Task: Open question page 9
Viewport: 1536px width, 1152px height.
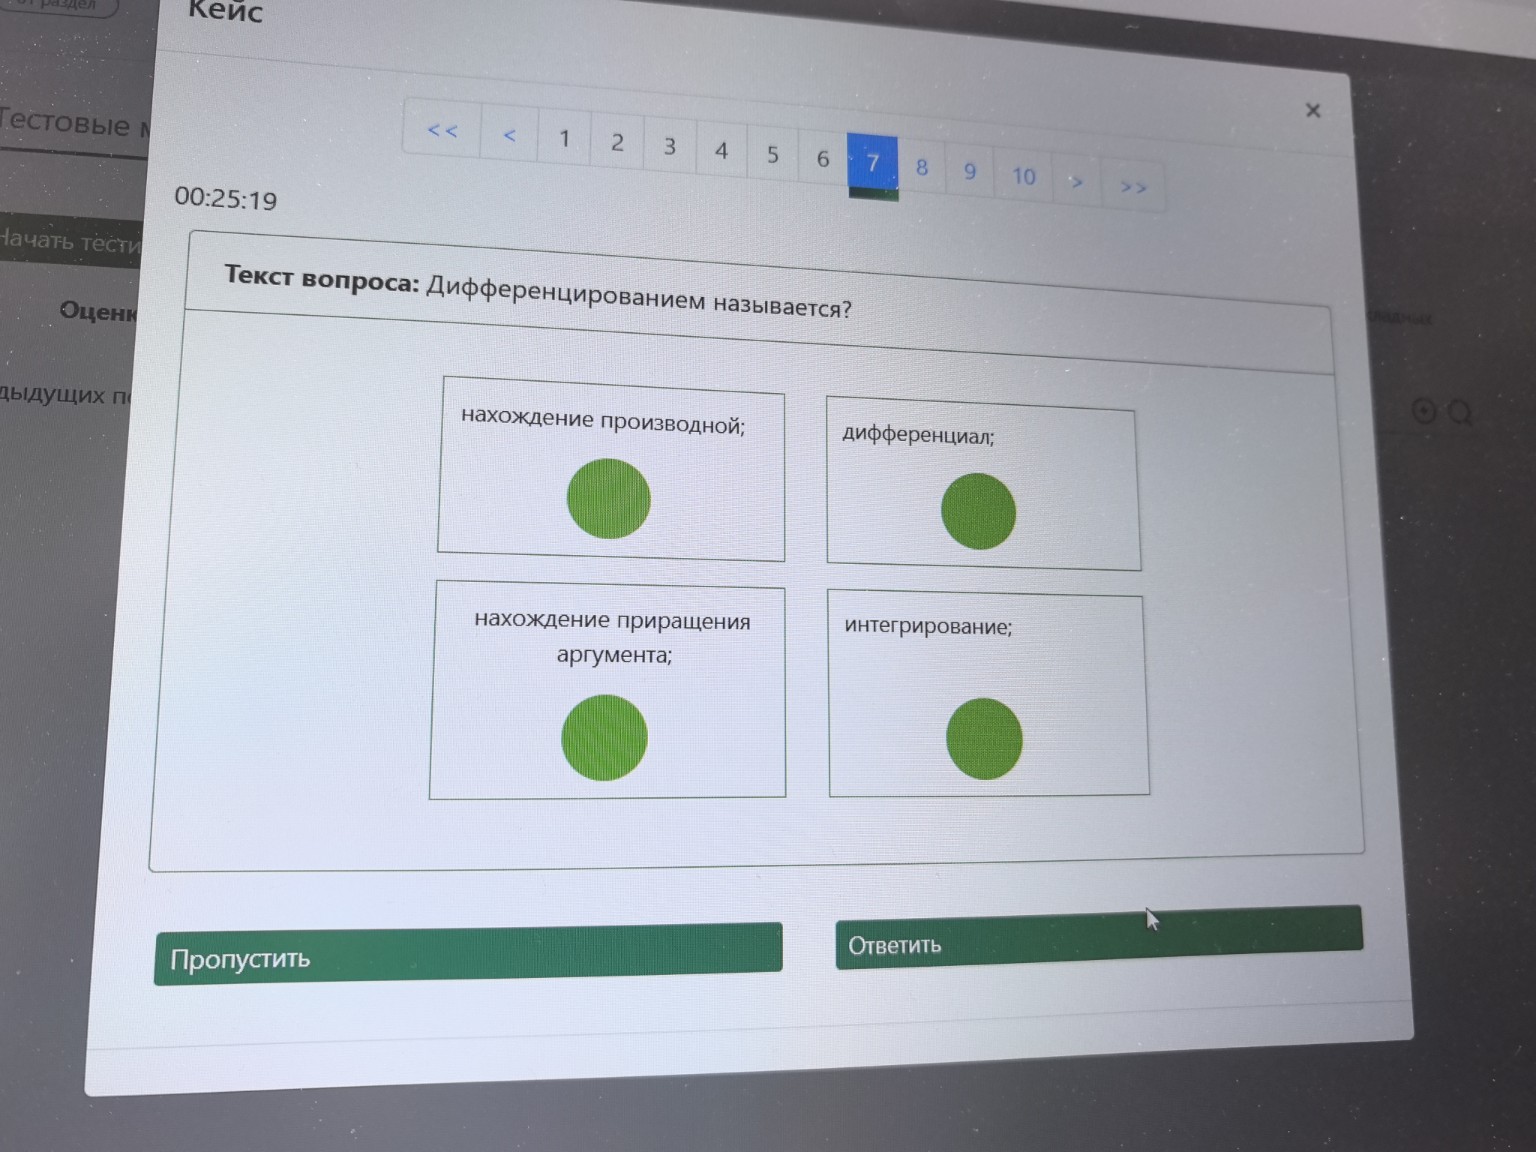Action: point(969,172)
